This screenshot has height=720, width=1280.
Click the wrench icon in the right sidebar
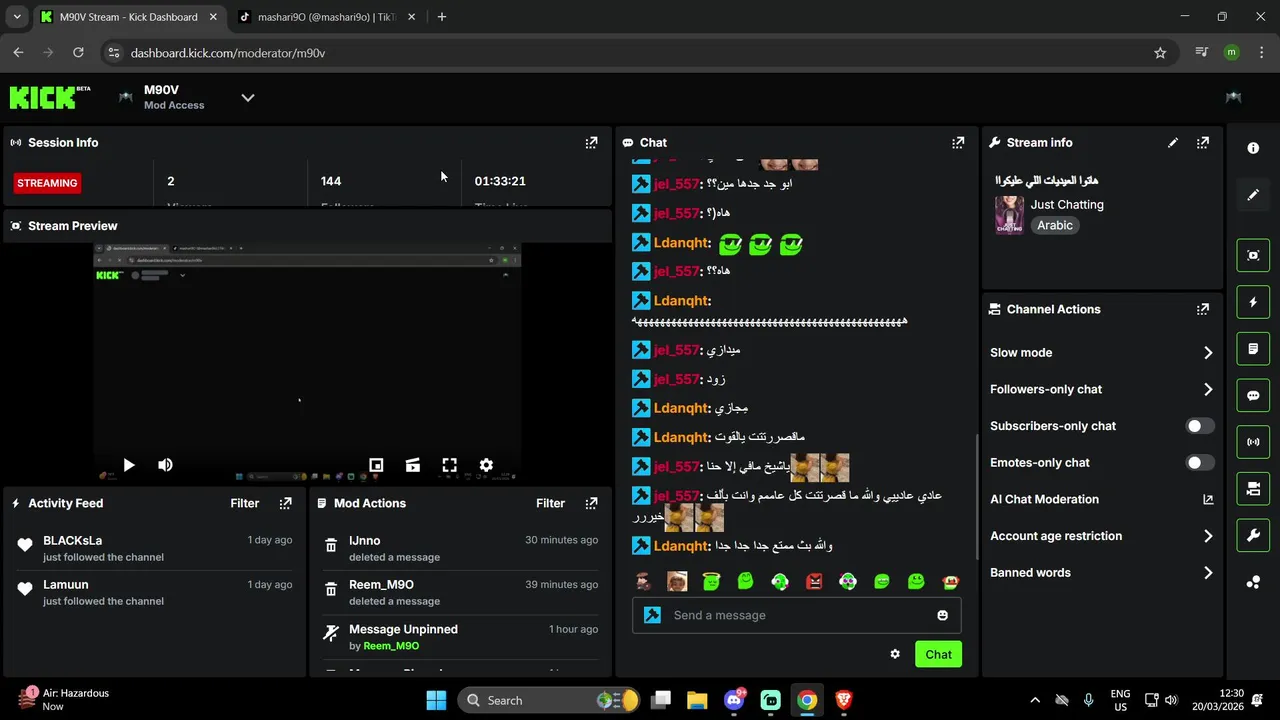coord(1253,535)
